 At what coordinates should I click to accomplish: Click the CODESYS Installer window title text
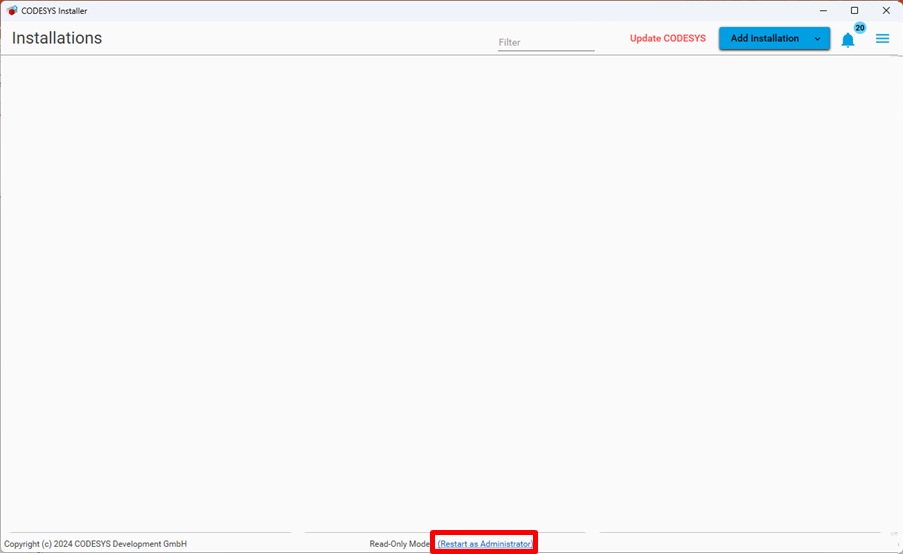coord(54,11)
